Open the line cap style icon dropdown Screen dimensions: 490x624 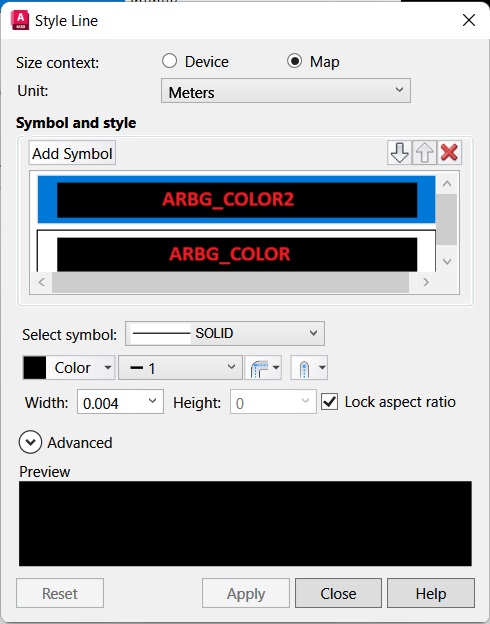(309, 368)
